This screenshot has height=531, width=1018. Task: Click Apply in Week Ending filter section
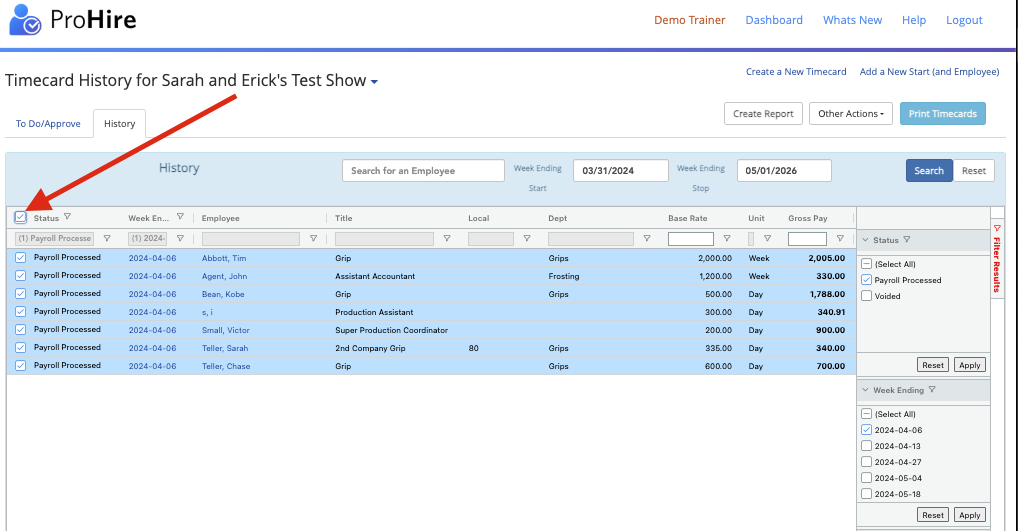click(x=970, y=515)
